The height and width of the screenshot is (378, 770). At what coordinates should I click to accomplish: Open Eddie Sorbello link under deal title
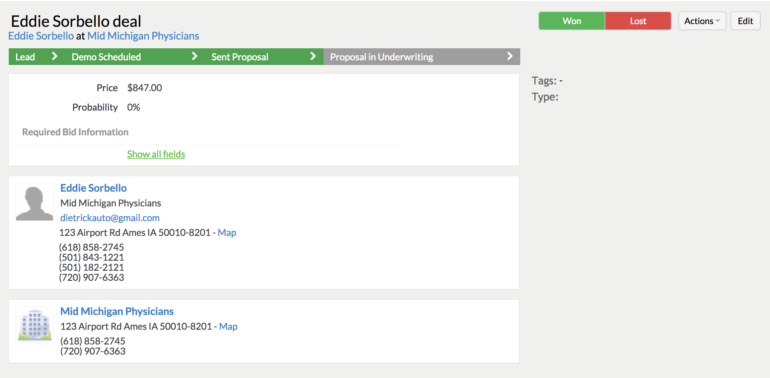coord(41,36)
